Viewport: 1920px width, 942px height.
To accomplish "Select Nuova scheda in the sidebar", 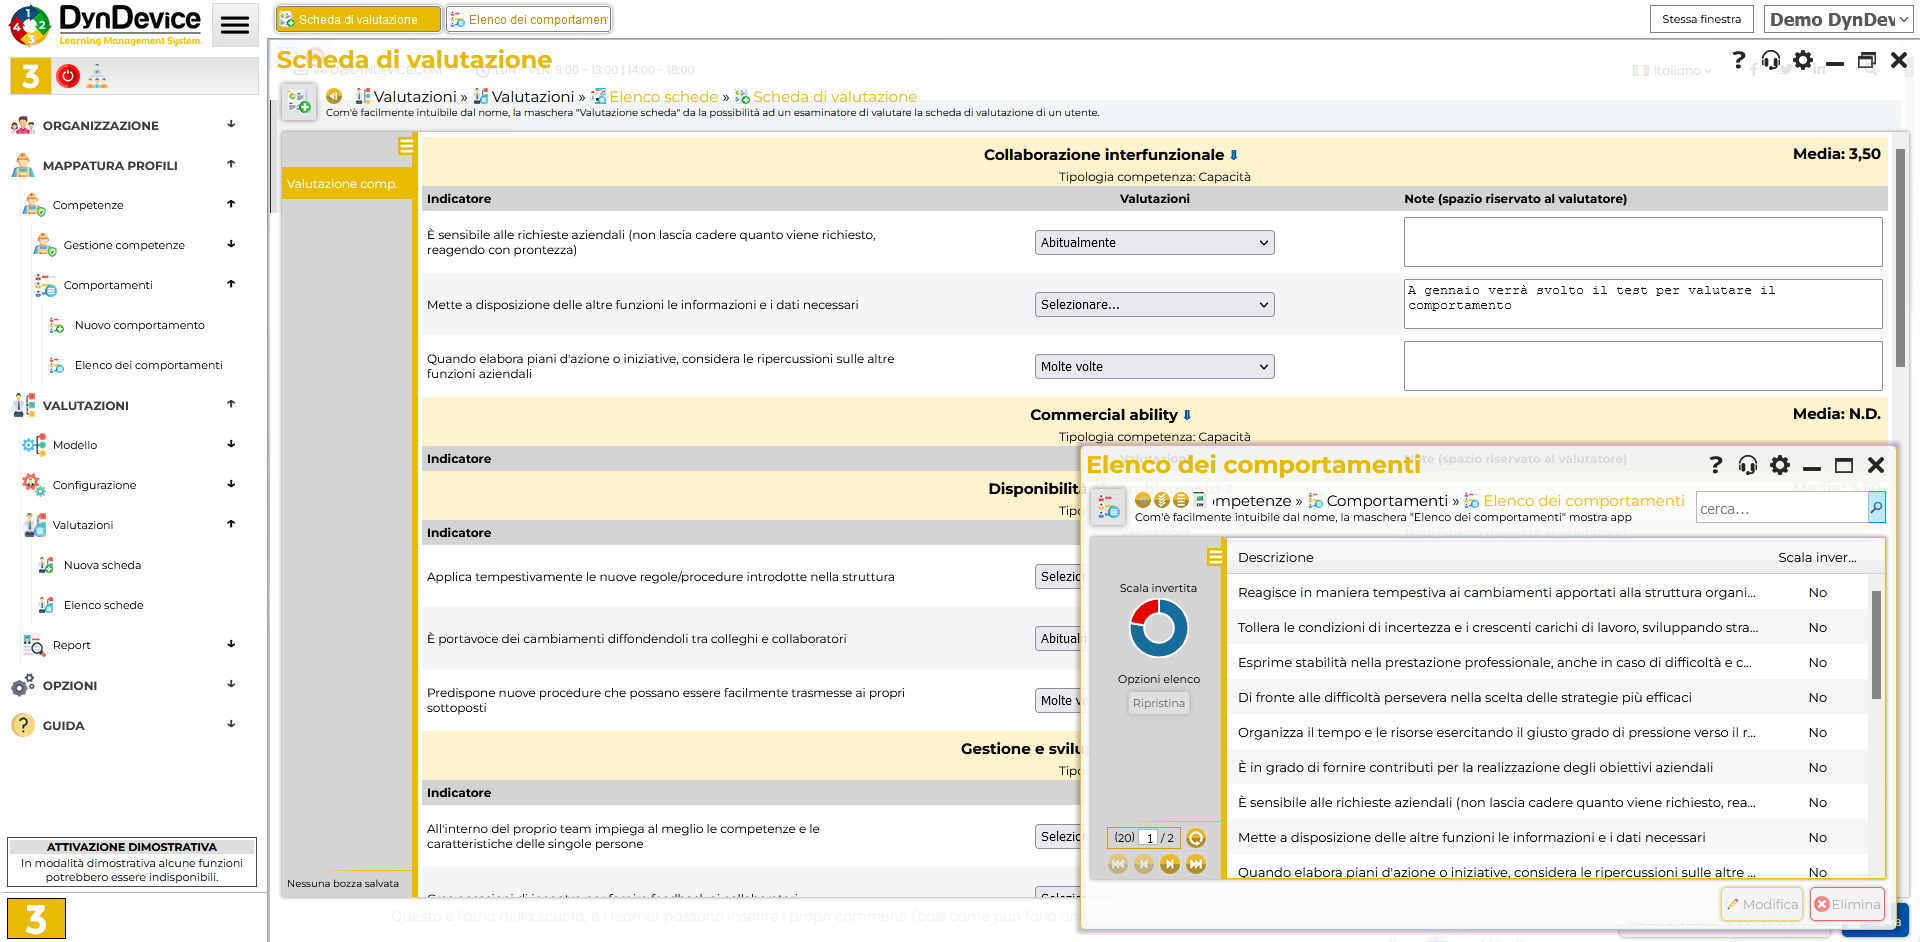I will (102, 565).
